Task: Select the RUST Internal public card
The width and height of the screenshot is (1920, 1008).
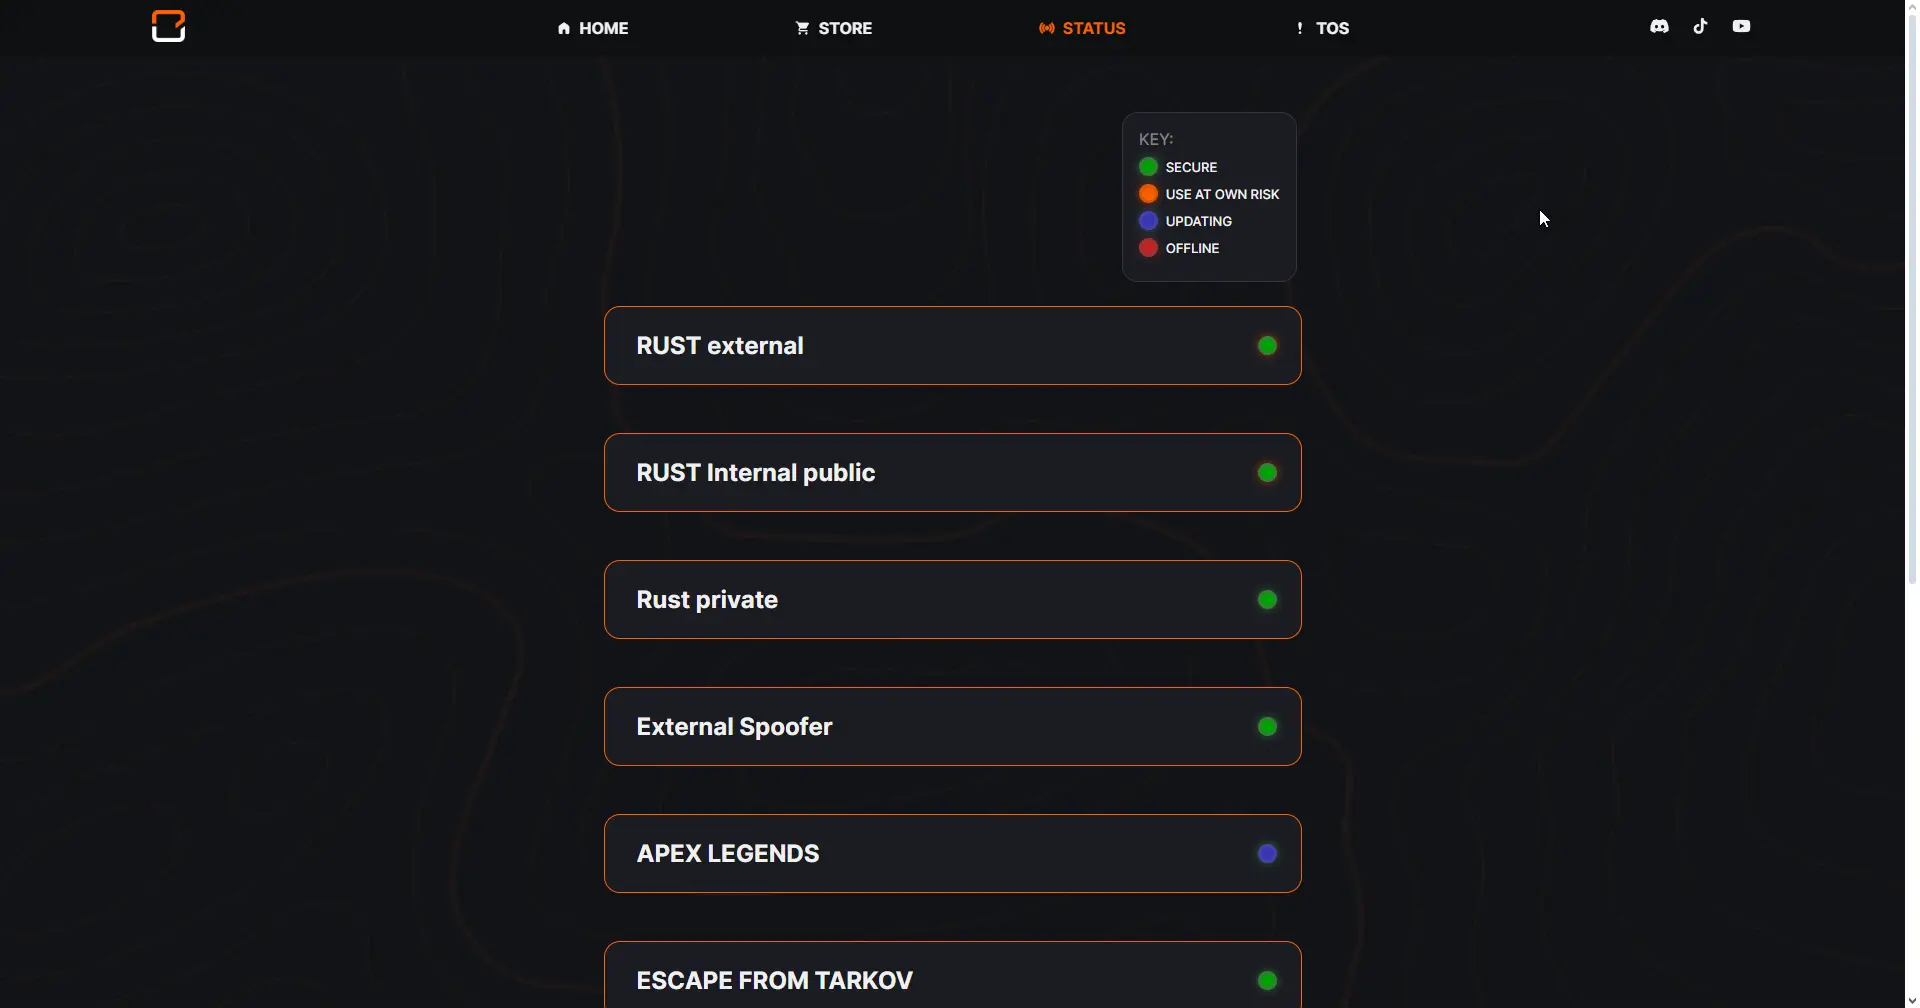Action: 950,473
